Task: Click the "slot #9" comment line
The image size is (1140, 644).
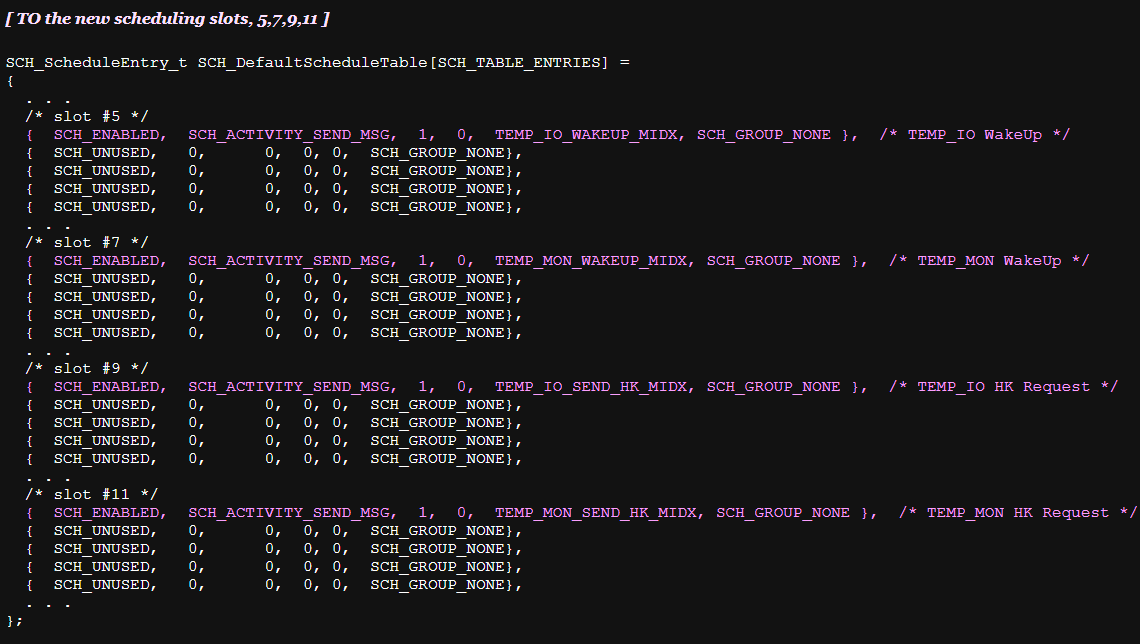Action: 87,369
